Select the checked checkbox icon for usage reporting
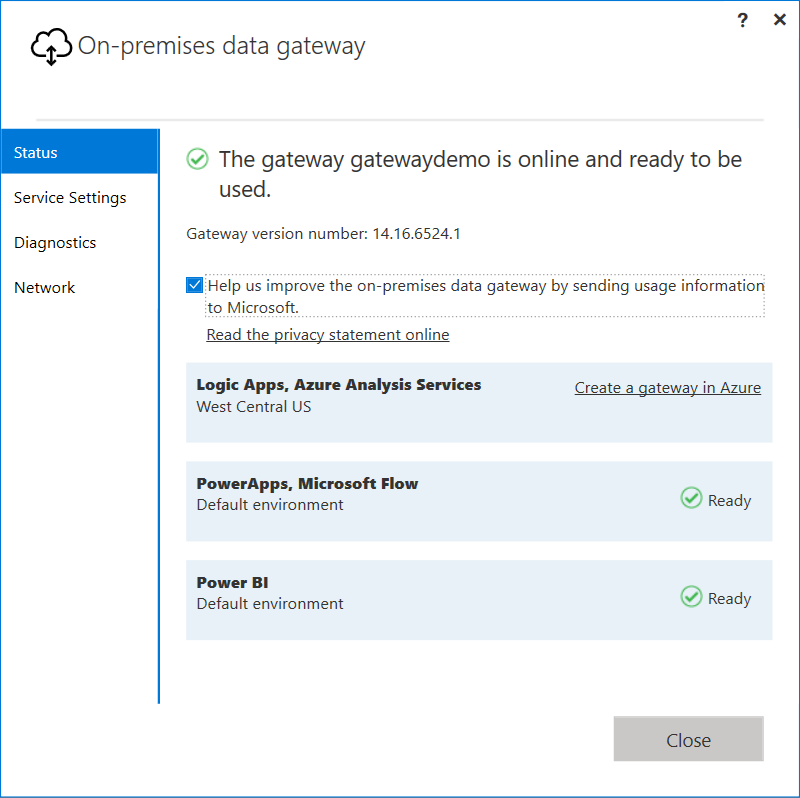The width and height of the screenshot is (800, 798). click(x=194, y=285)
